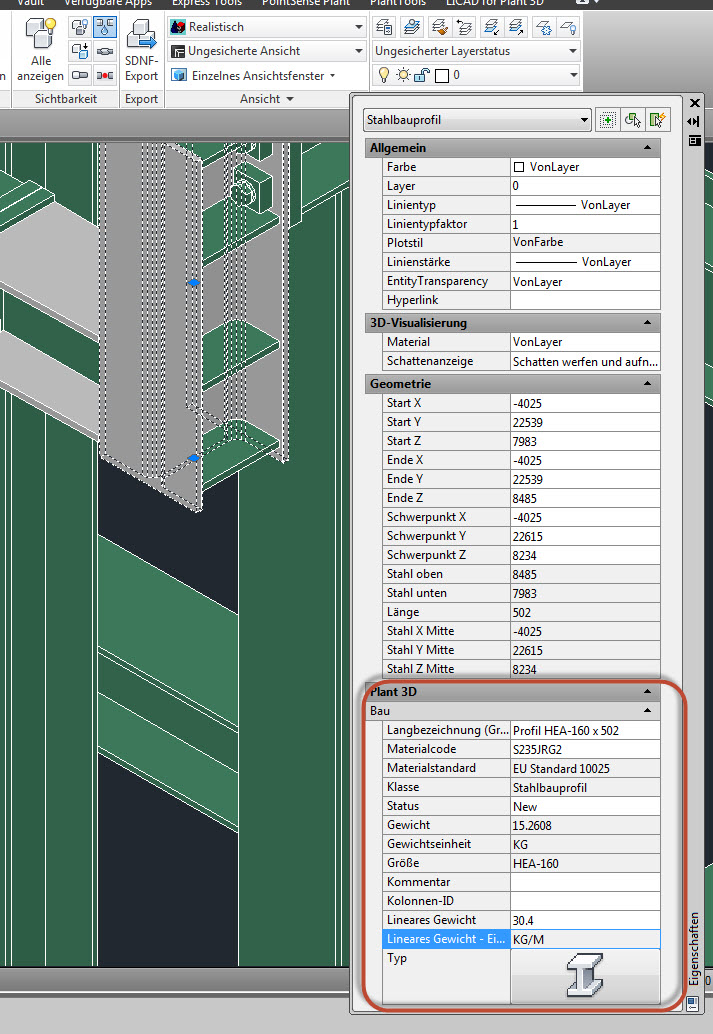Open Einzelnes Ansichtsfenster dropdown
Image resolution: width=713 pixels, height=1034 pixels.
coord(254,75)
